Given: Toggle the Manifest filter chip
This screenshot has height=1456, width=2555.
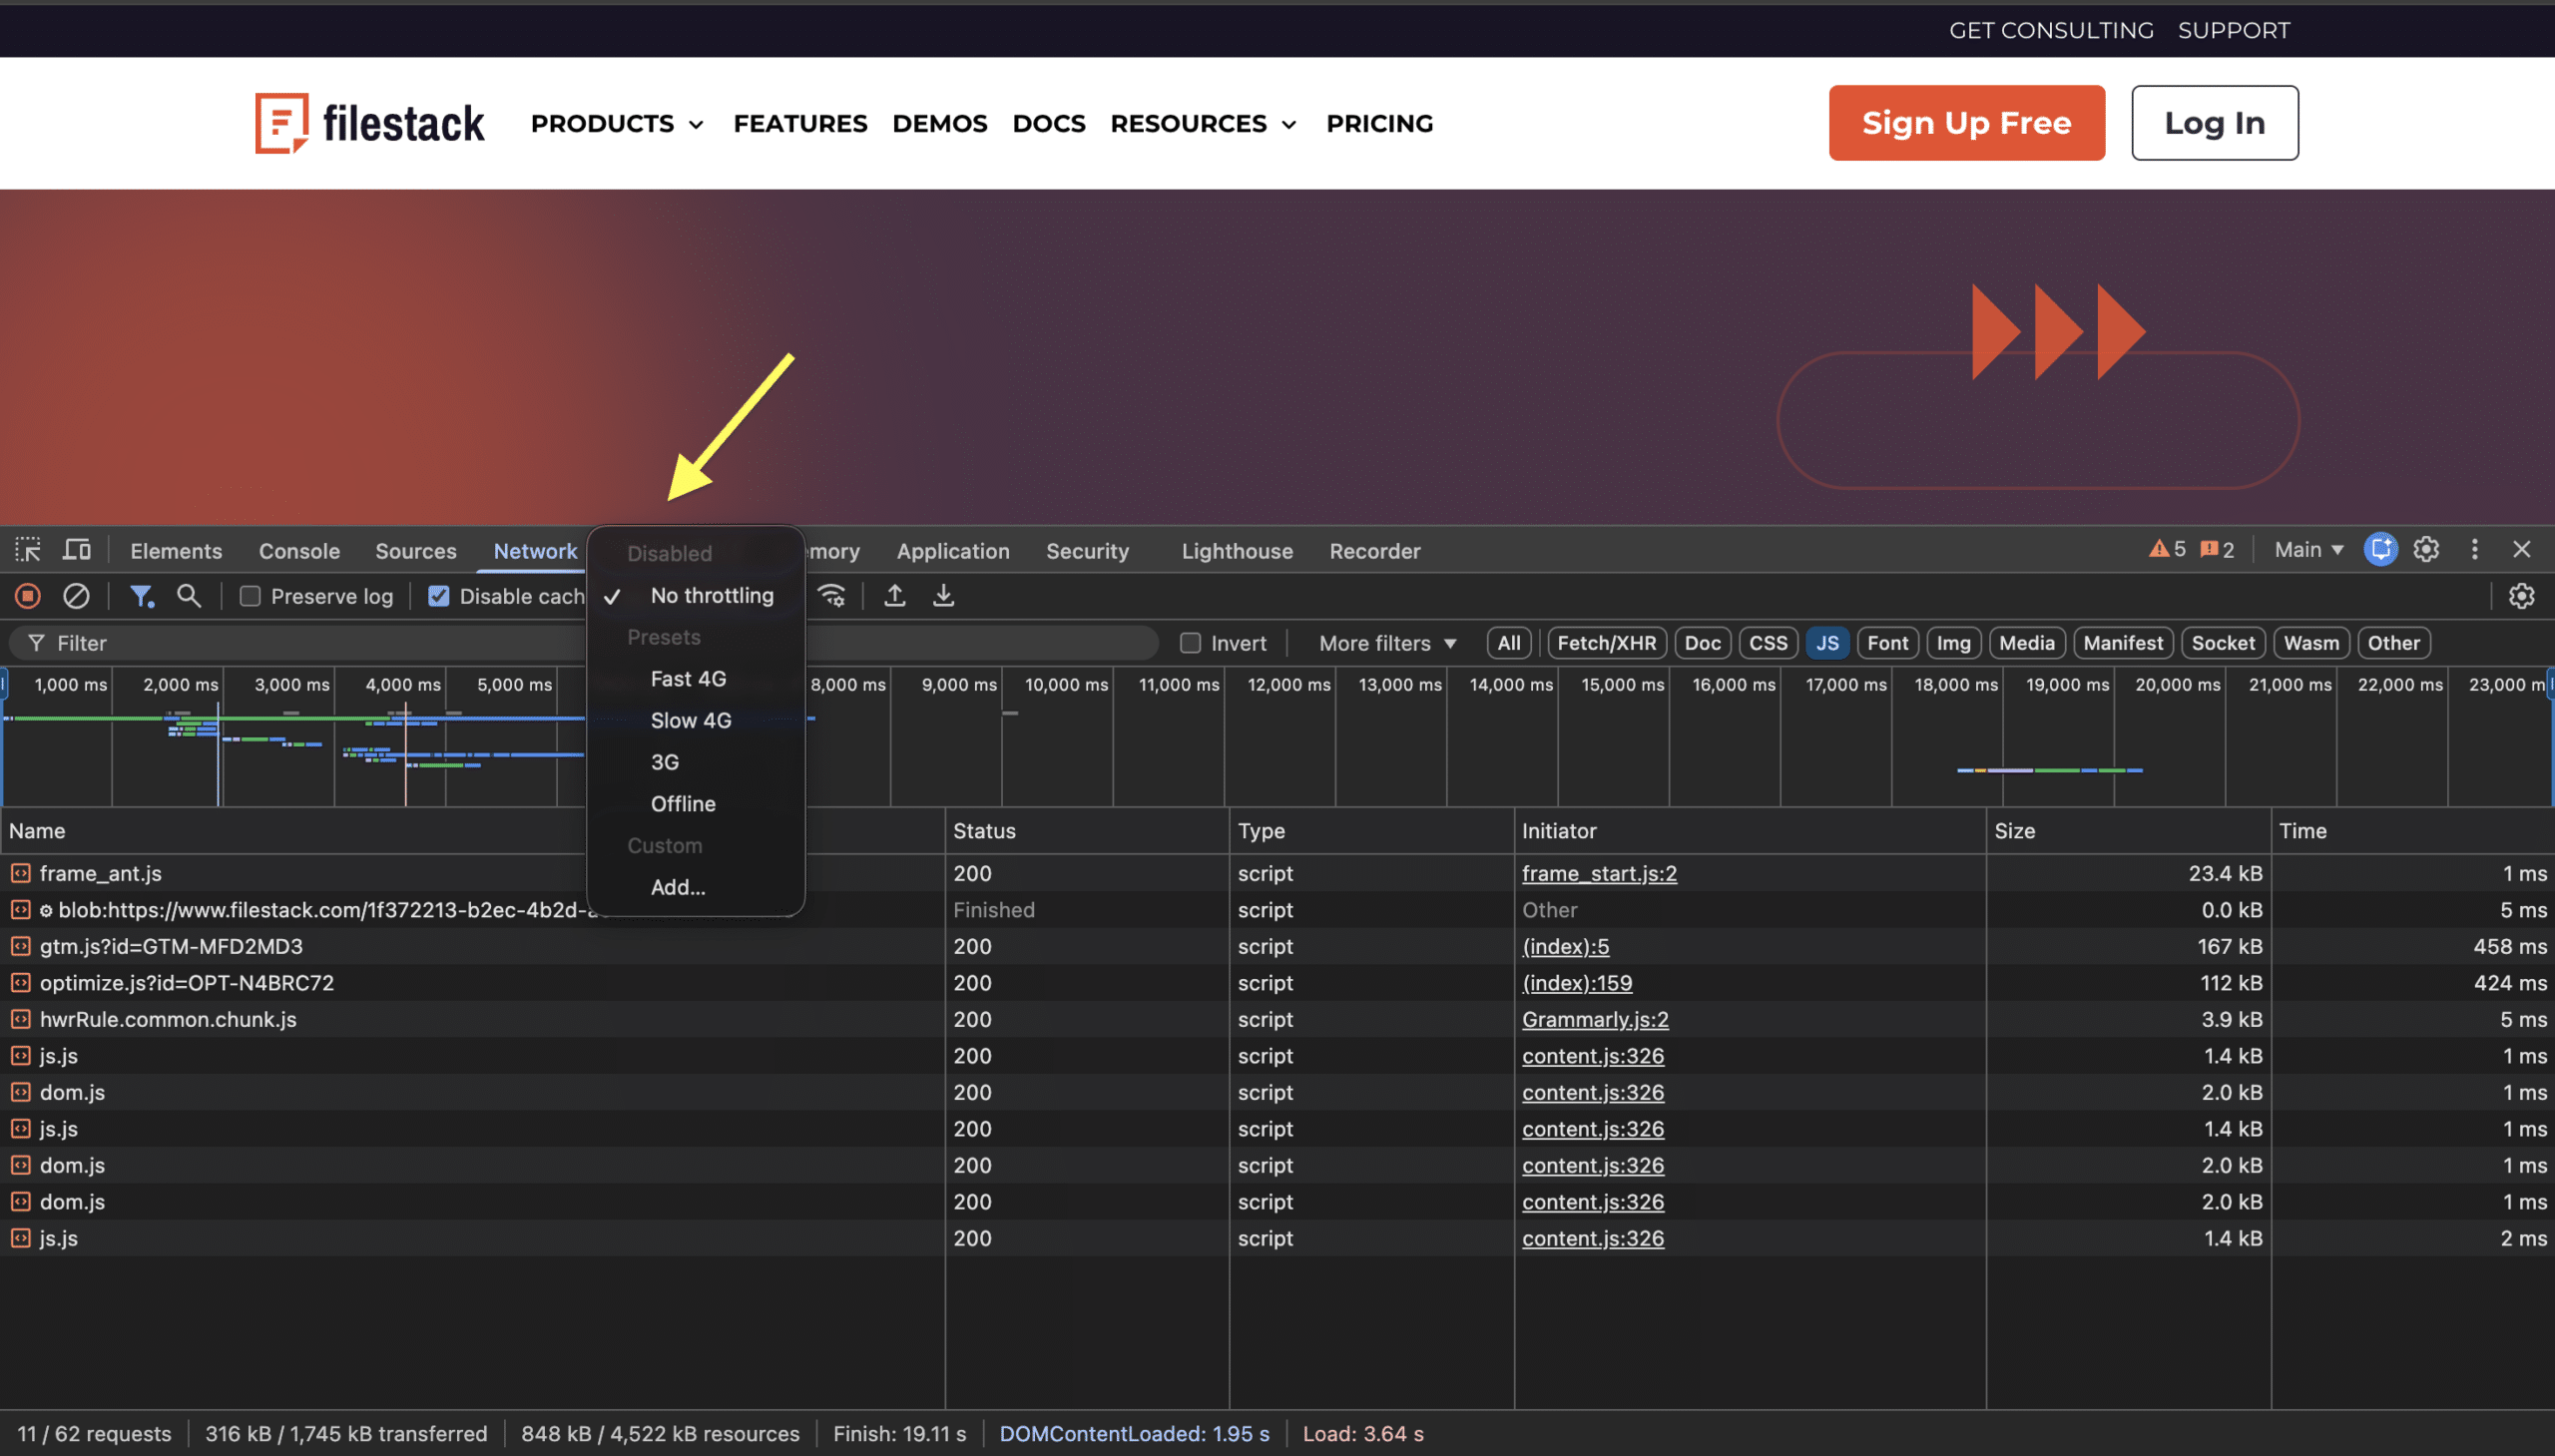Looking at the screenshot, I should tap(2123, 643).
